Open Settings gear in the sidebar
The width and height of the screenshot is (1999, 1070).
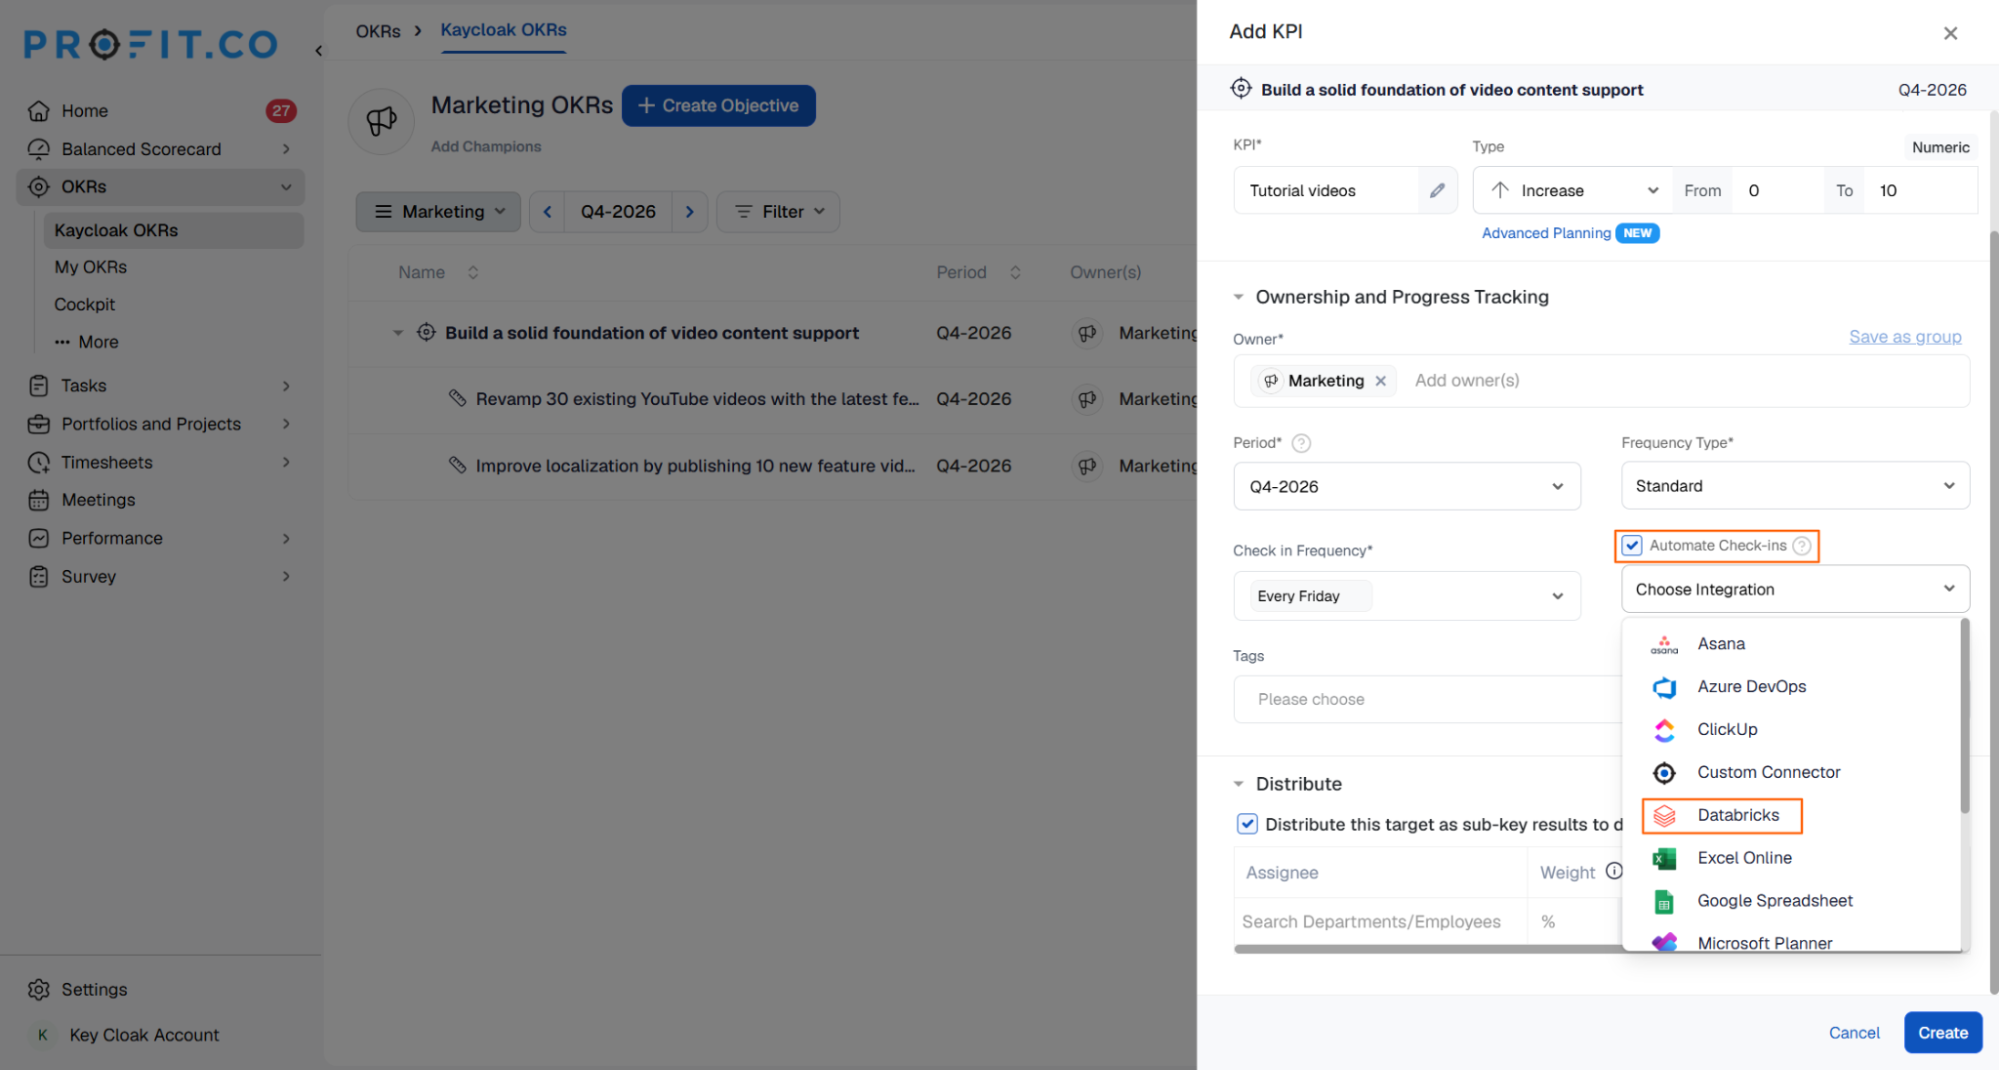click(39, 989)
